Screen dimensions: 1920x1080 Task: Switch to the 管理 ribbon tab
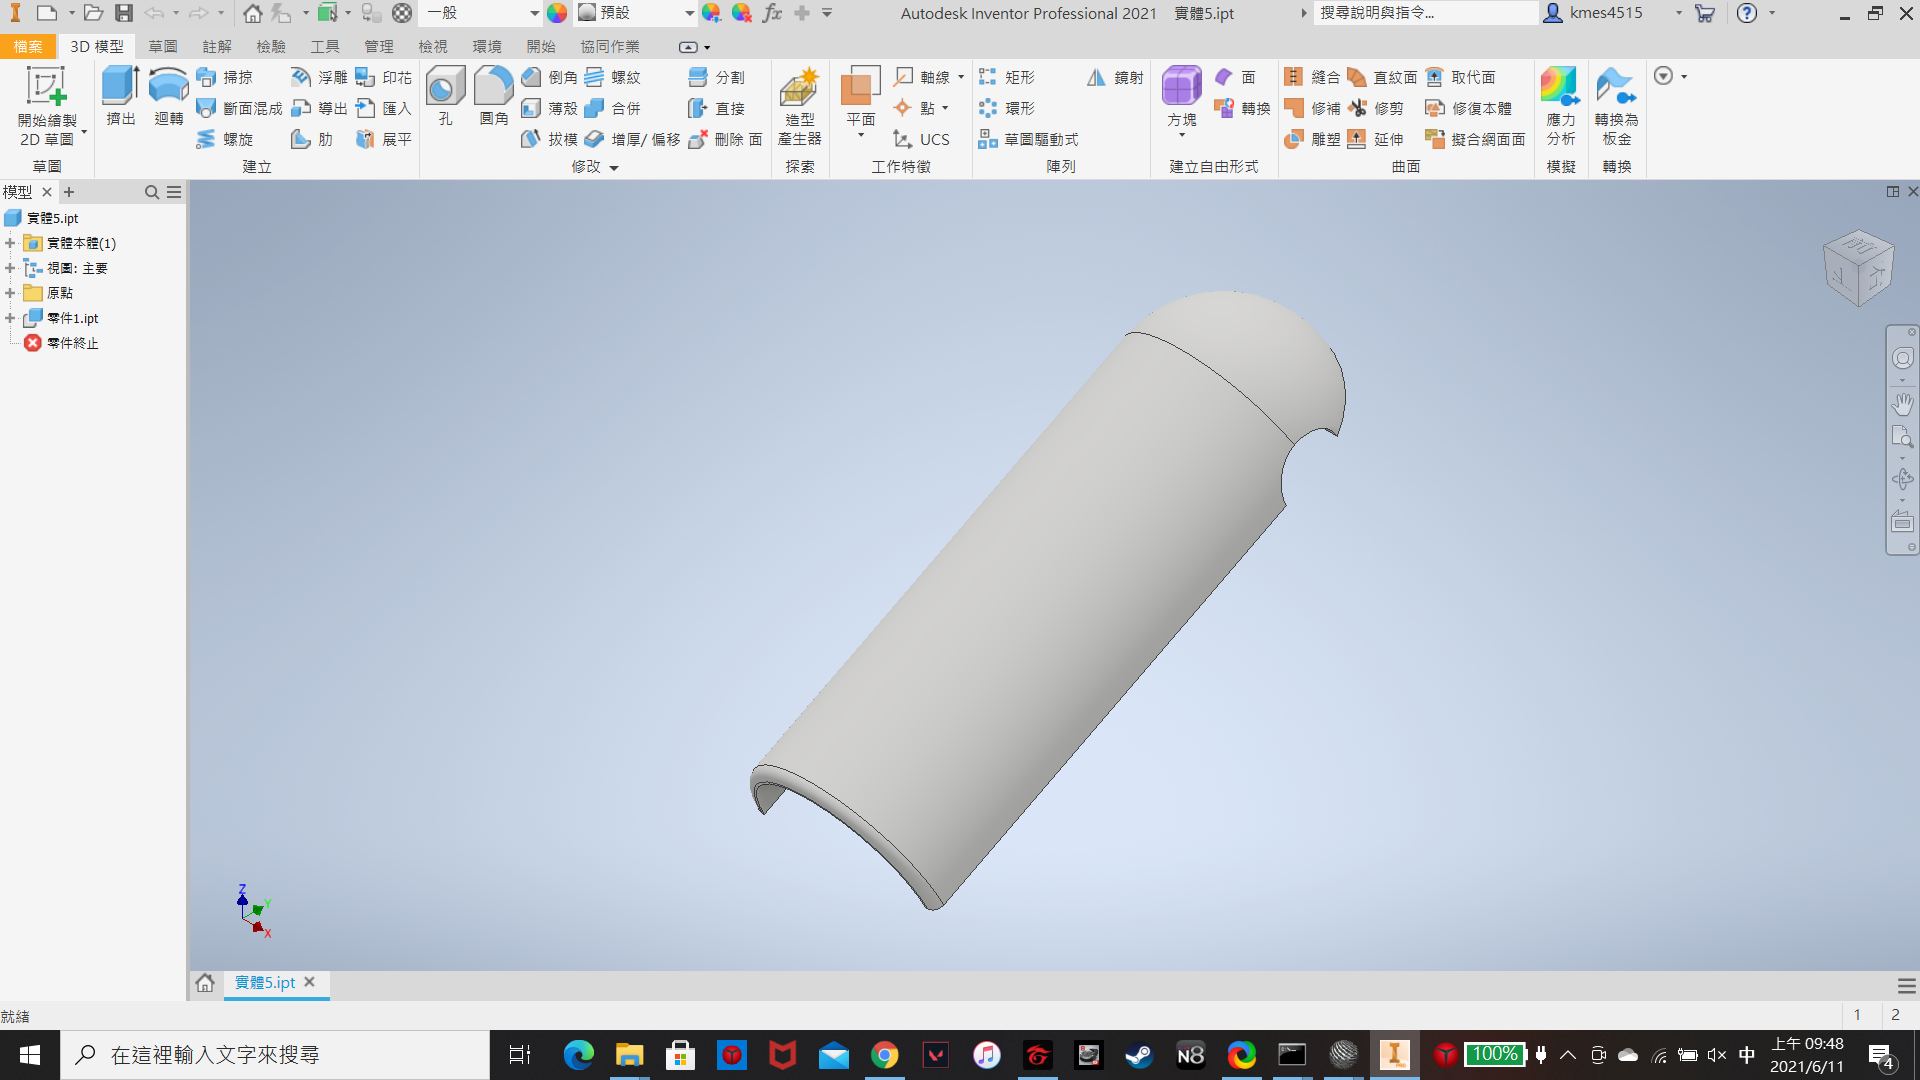[x=379, y=46]
